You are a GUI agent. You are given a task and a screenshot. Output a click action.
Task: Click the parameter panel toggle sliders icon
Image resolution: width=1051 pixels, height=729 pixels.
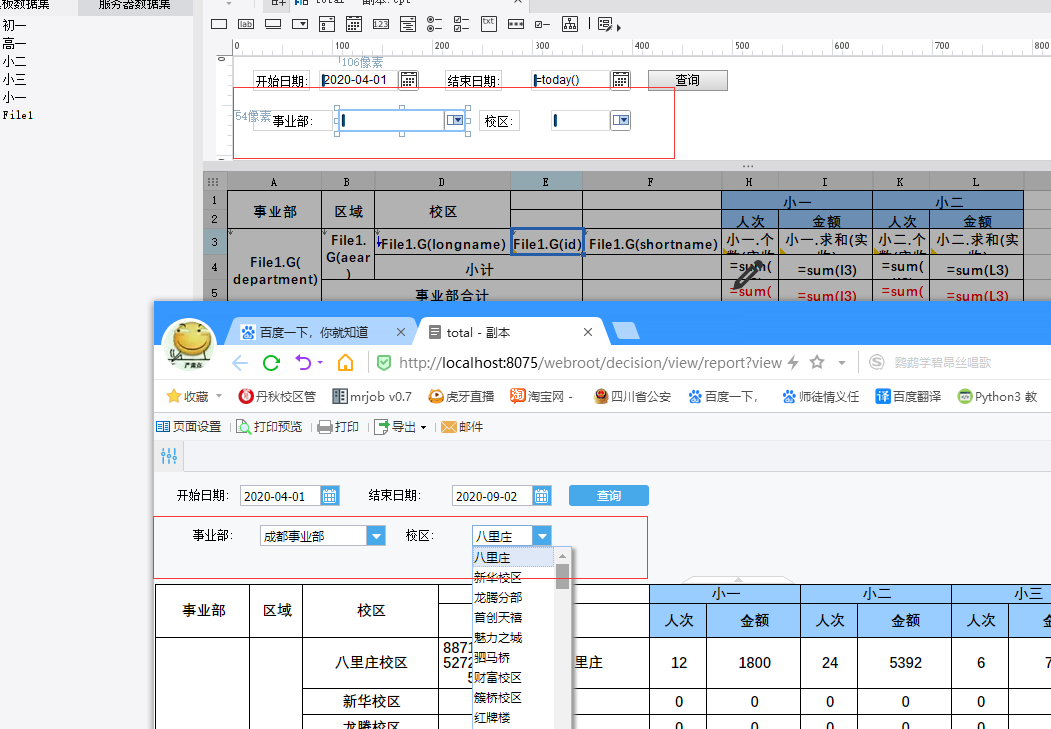169,457
